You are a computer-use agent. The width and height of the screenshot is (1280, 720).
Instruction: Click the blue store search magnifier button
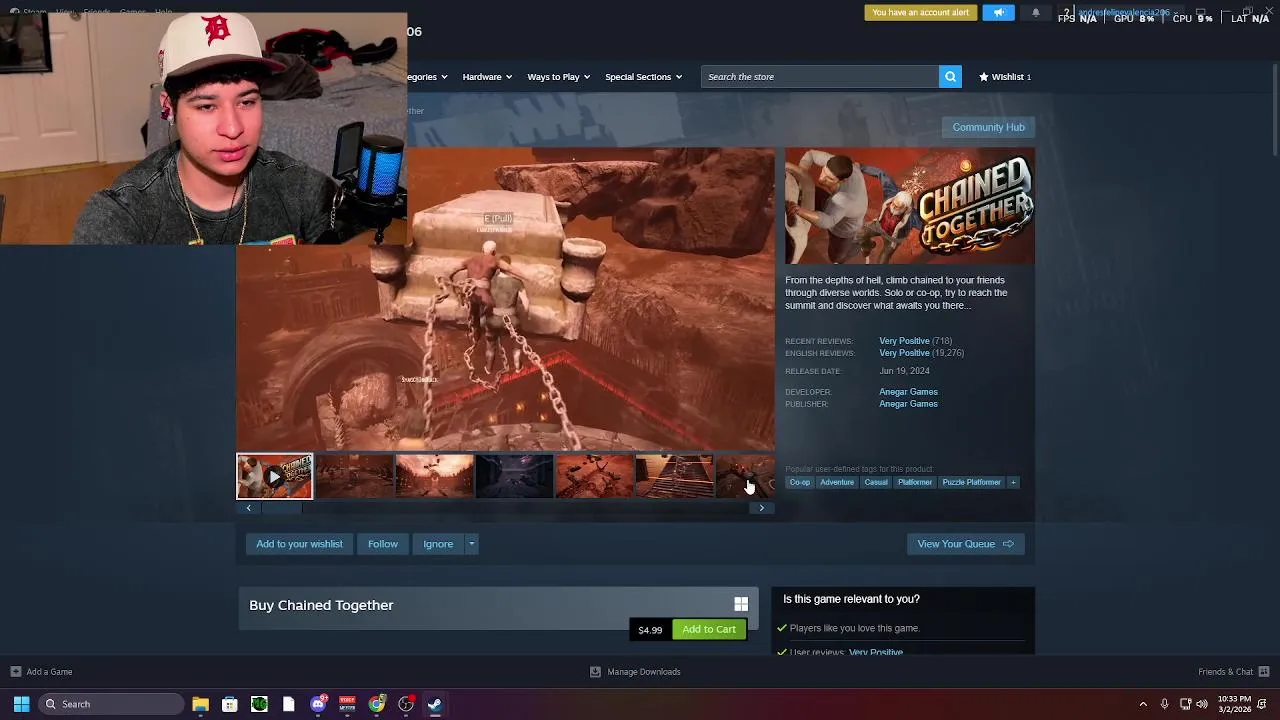click(950, 77)
